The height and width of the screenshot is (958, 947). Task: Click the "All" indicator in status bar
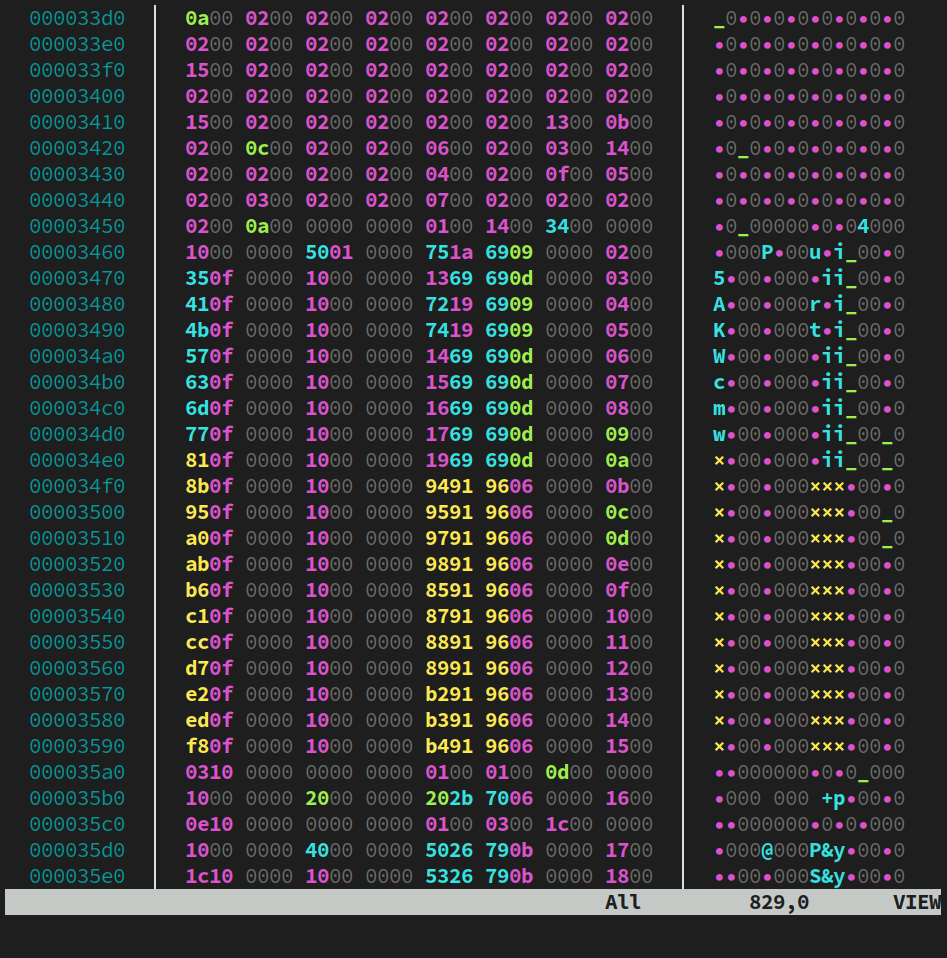[623, 902]
